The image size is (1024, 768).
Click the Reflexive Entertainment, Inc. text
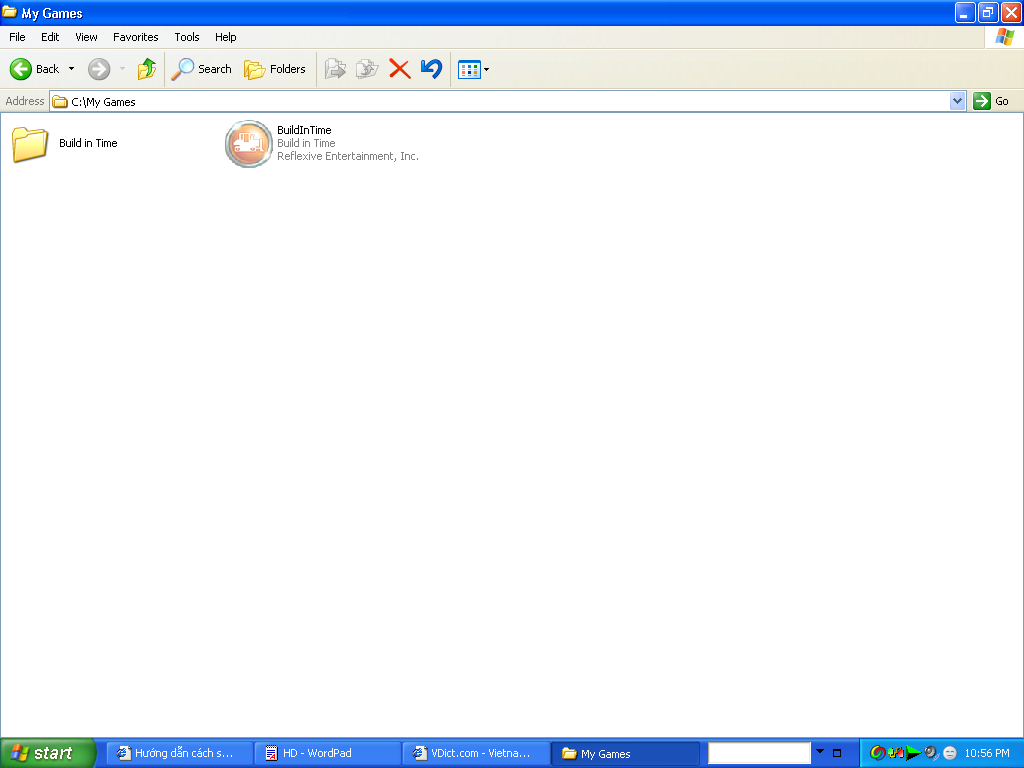click(x=347, y=156)
